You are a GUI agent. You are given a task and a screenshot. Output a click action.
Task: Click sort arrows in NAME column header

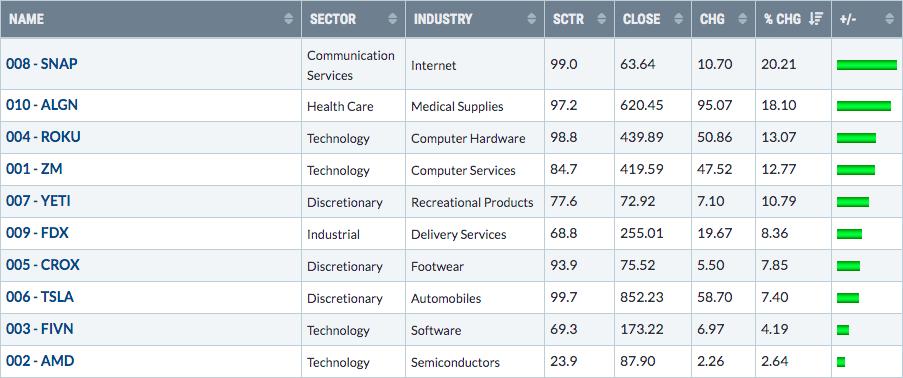[289, 18]
